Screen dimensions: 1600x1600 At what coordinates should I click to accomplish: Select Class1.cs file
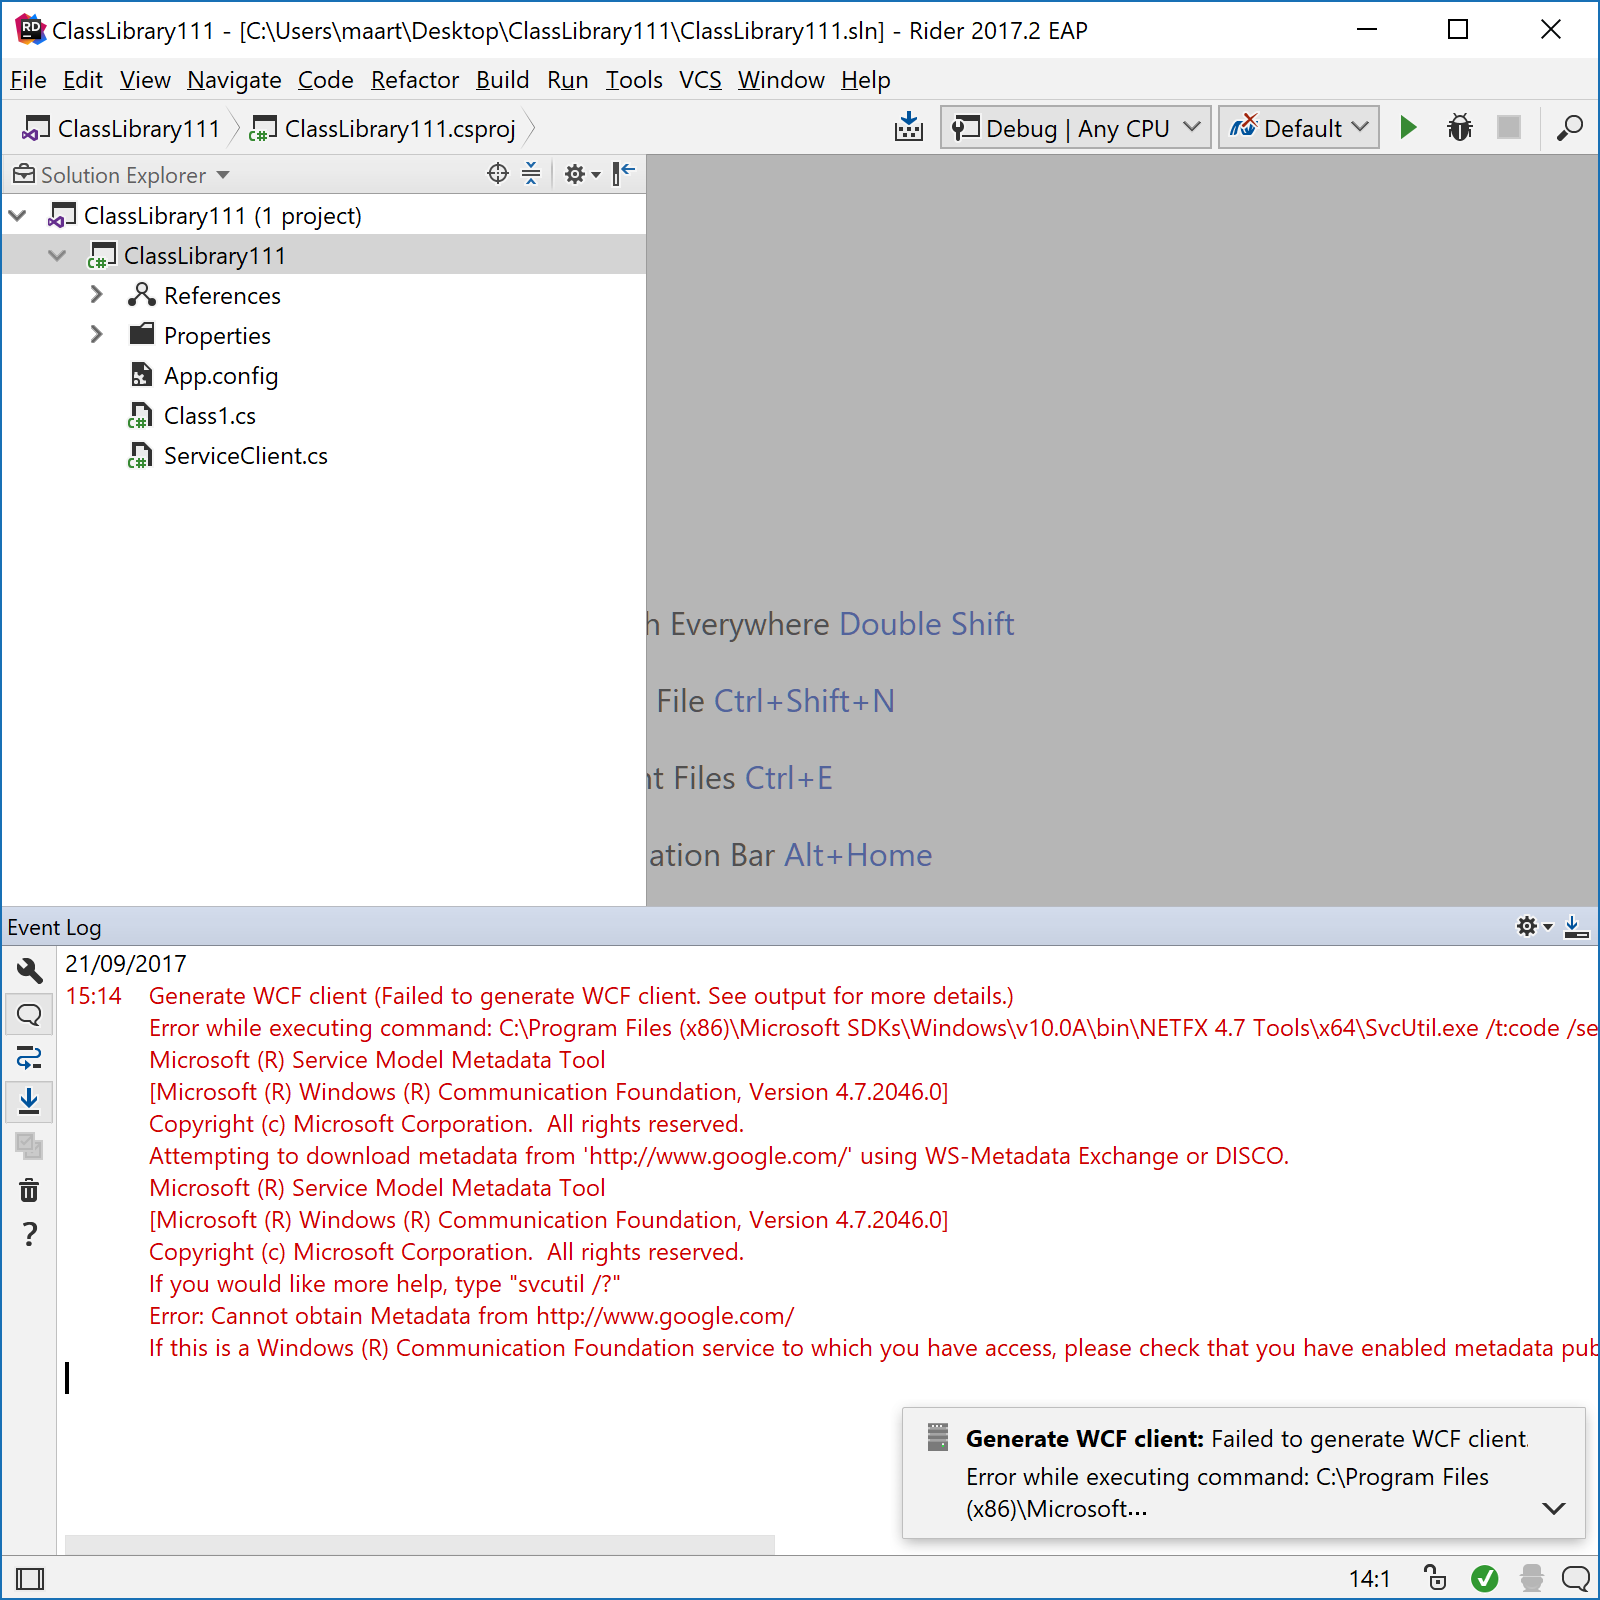(210, 416)
